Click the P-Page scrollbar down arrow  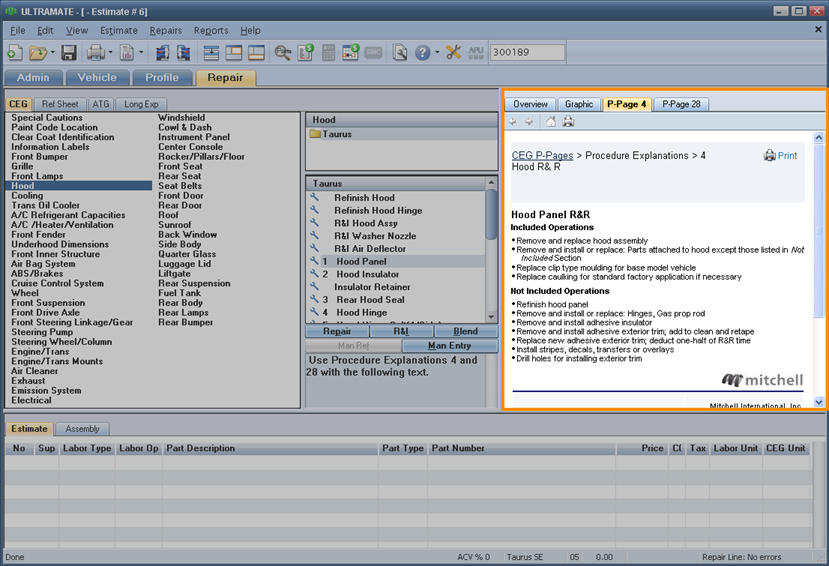click(x=820, y=401)
